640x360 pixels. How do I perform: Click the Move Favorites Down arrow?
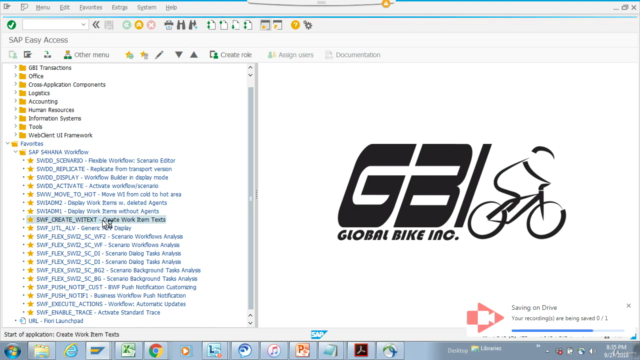pos(178,55)
